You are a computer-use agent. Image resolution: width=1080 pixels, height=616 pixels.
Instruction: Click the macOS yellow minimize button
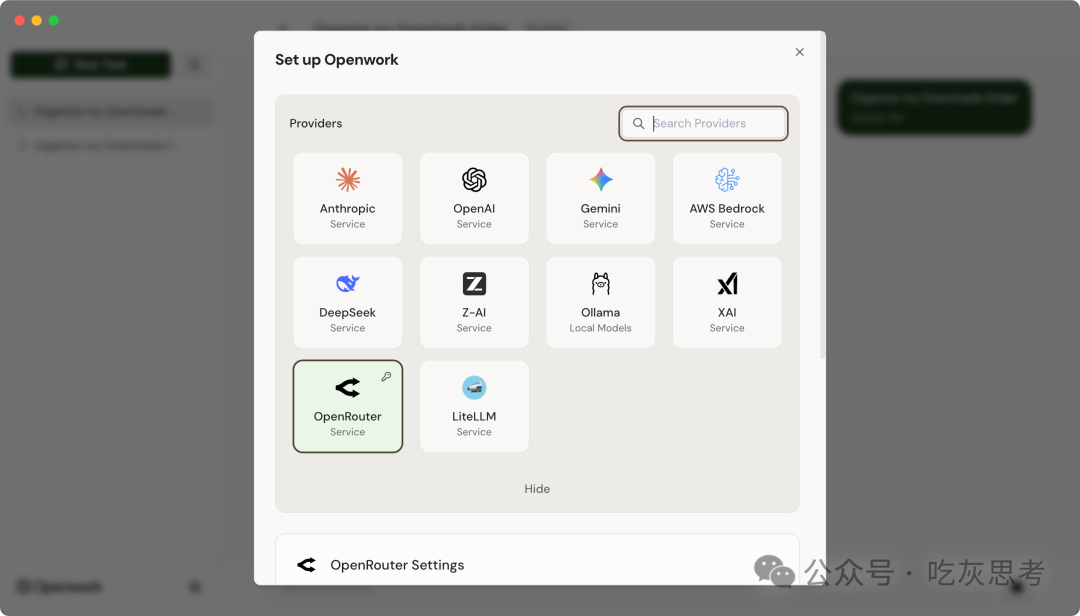(x=37, y=21)
